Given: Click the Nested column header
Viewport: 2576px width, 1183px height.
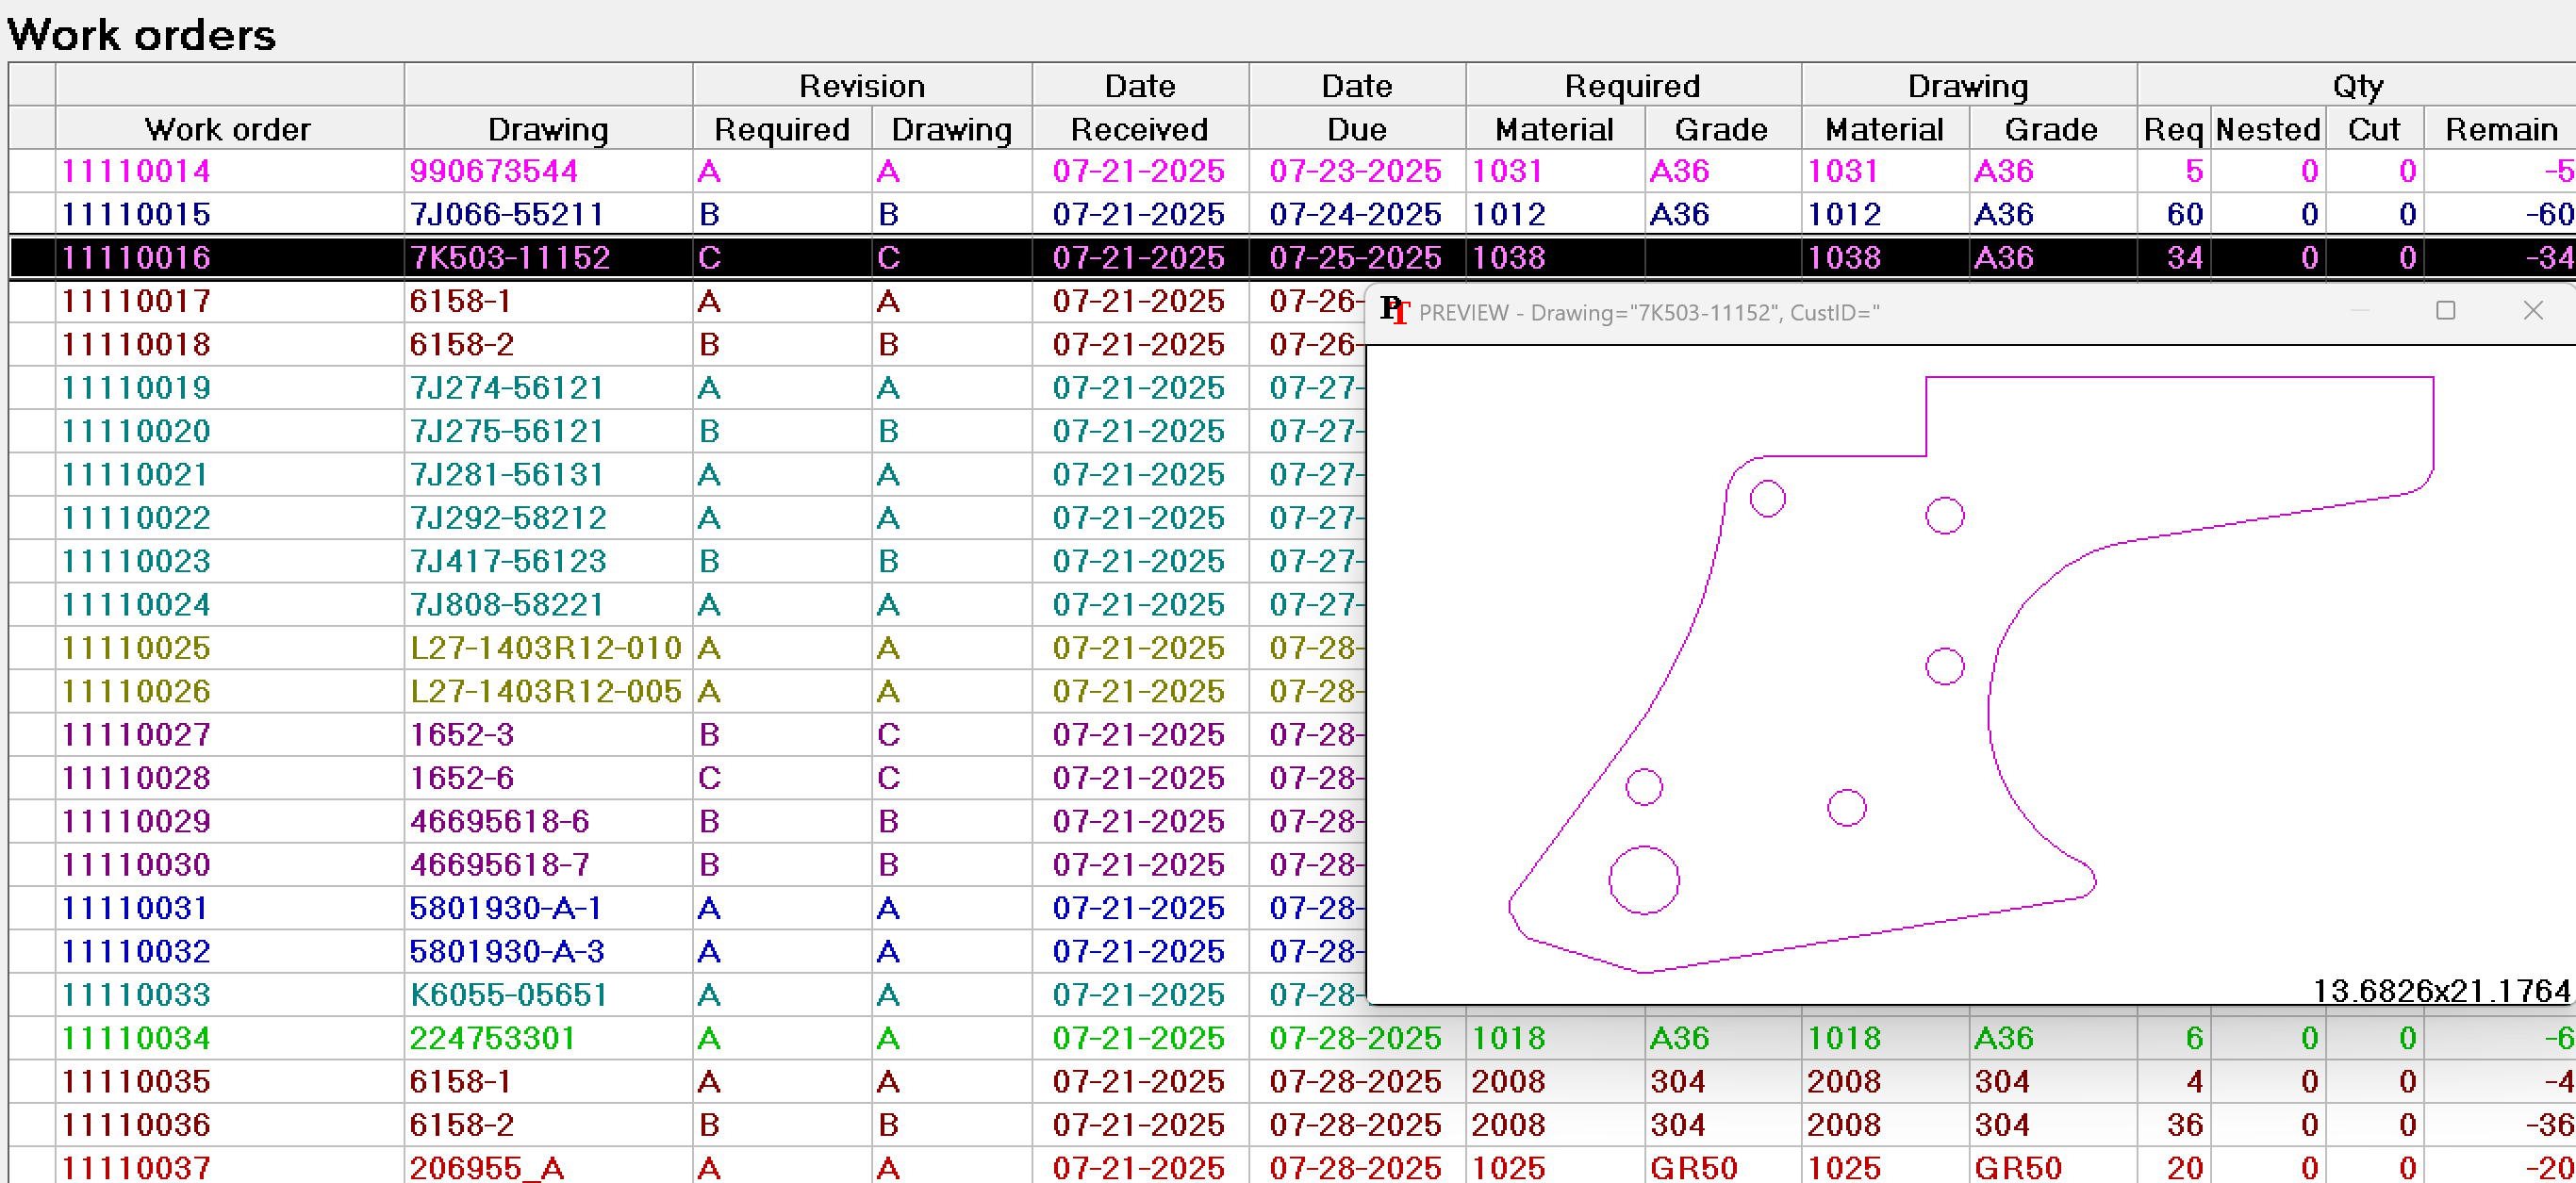Looking at the screenshot, I should pos(2267,129).
